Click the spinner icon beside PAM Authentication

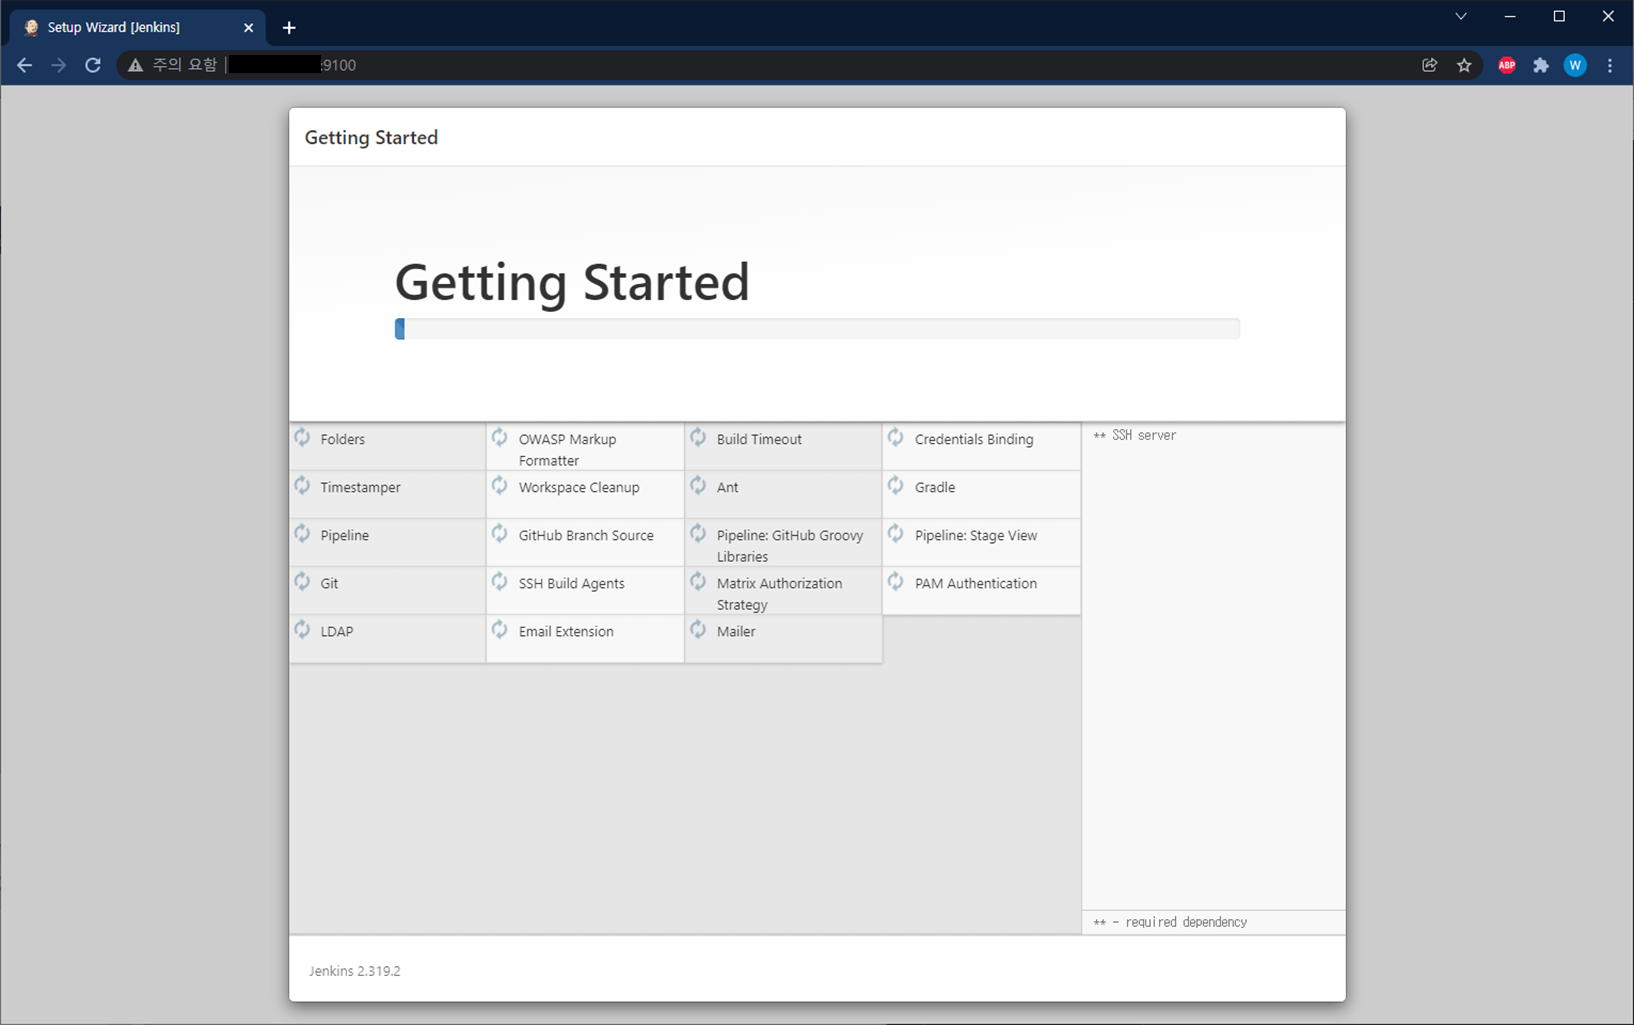(x=896, y=581)
